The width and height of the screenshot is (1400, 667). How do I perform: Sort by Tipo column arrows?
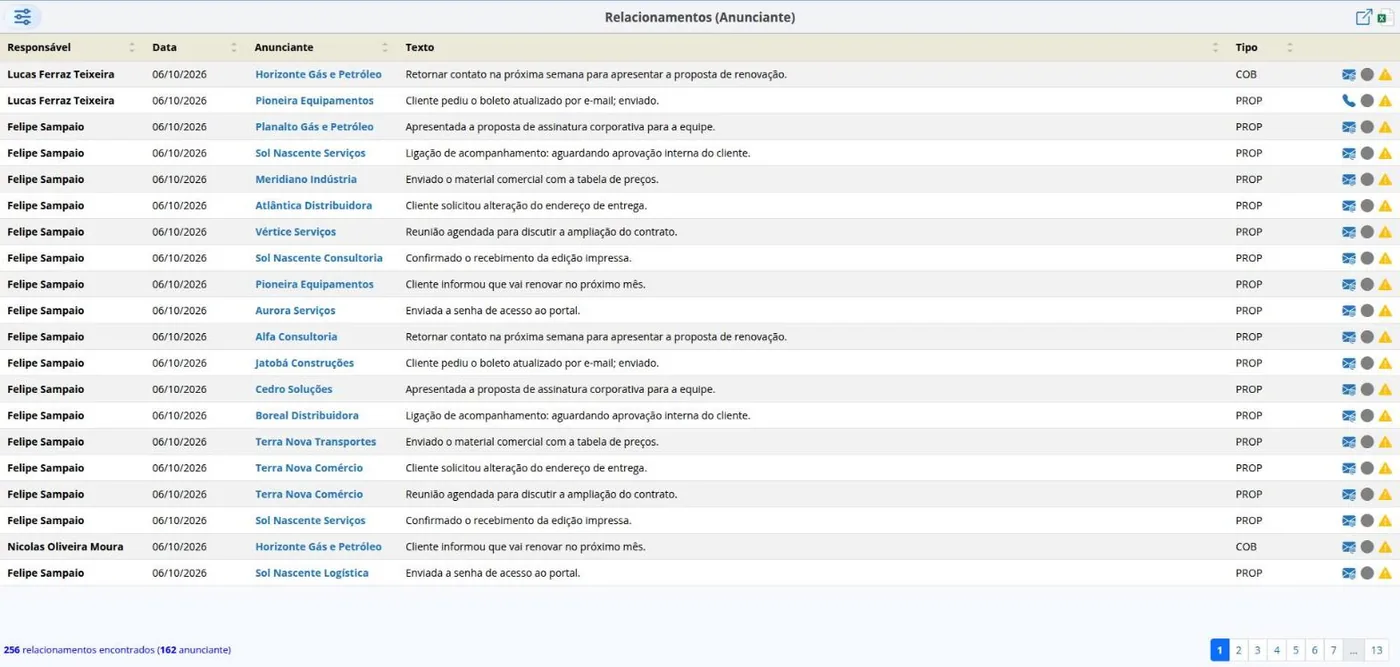tap(1290, 47)
